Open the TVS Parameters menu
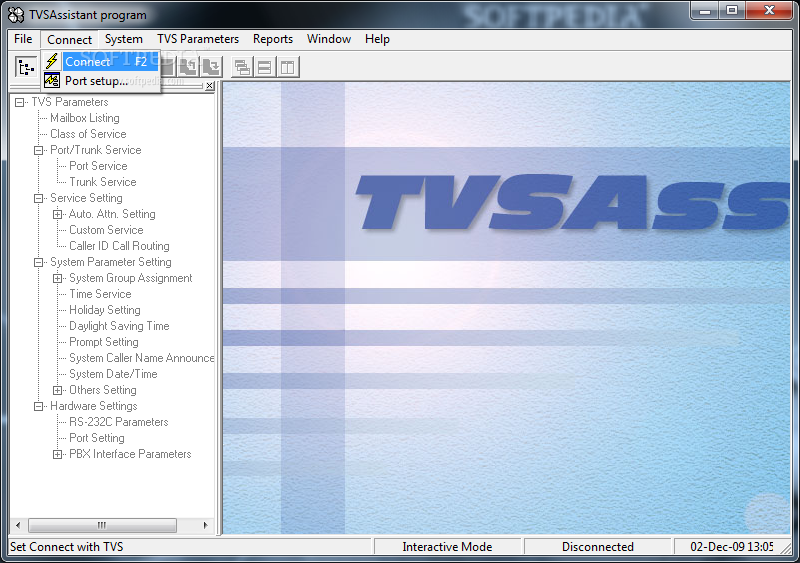The image size is (800, 563). 198,39
